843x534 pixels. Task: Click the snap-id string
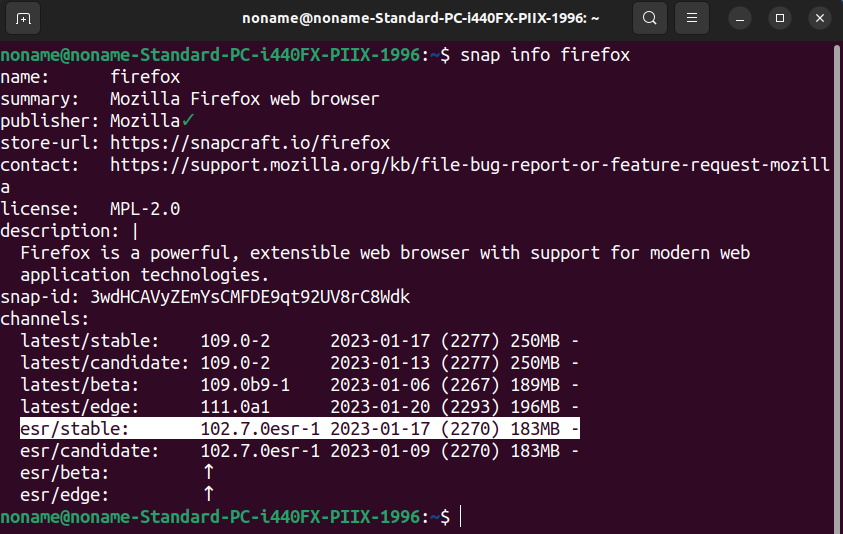250,297
